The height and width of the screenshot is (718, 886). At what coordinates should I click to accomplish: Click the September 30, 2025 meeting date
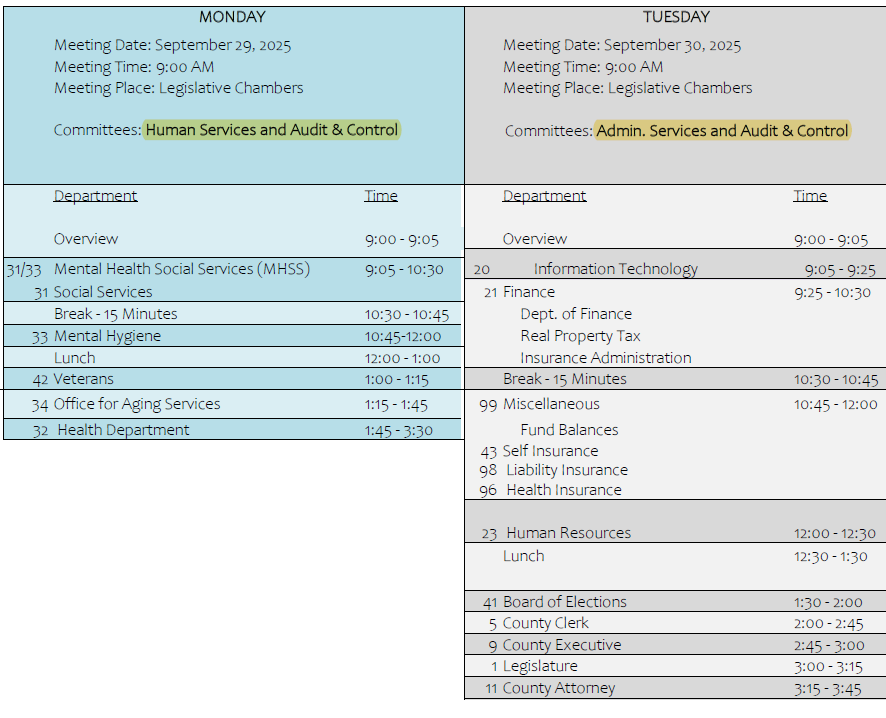[672, 45]
